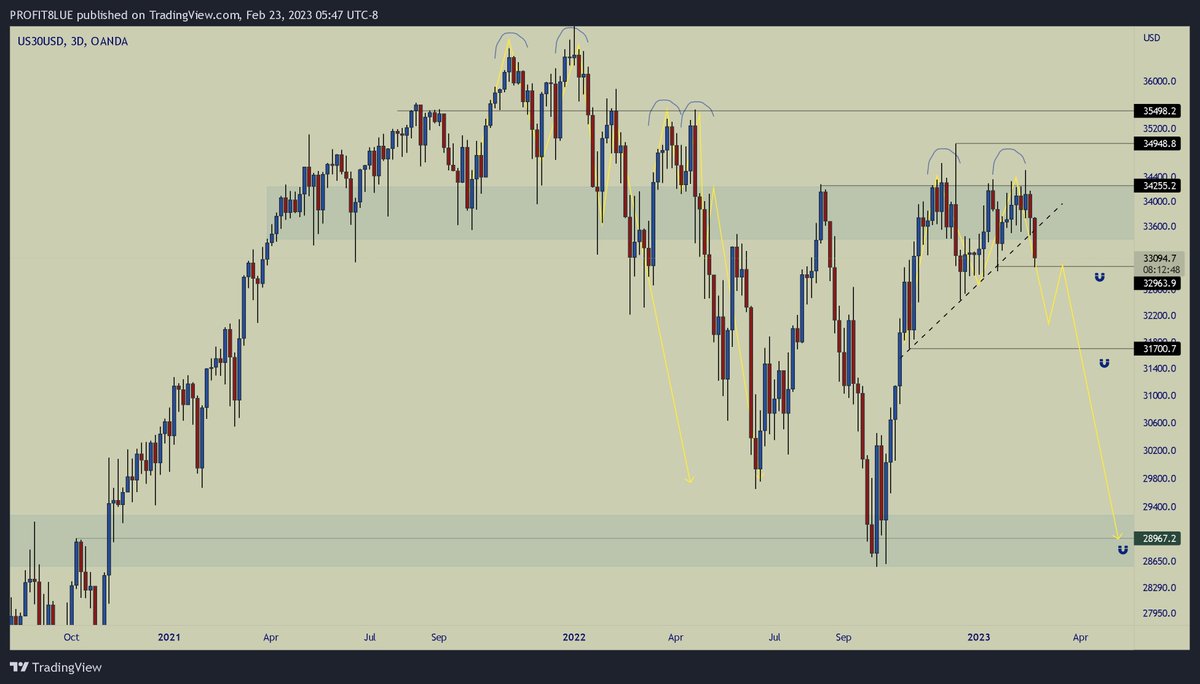Click the 31000.0 tick on the price axis
1200x684 pixels.
click(1160, 397)
